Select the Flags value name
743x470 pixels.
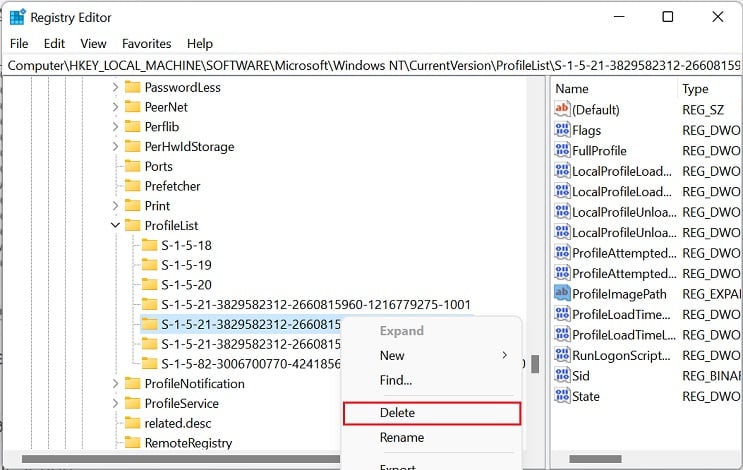[x=586, y=130]
